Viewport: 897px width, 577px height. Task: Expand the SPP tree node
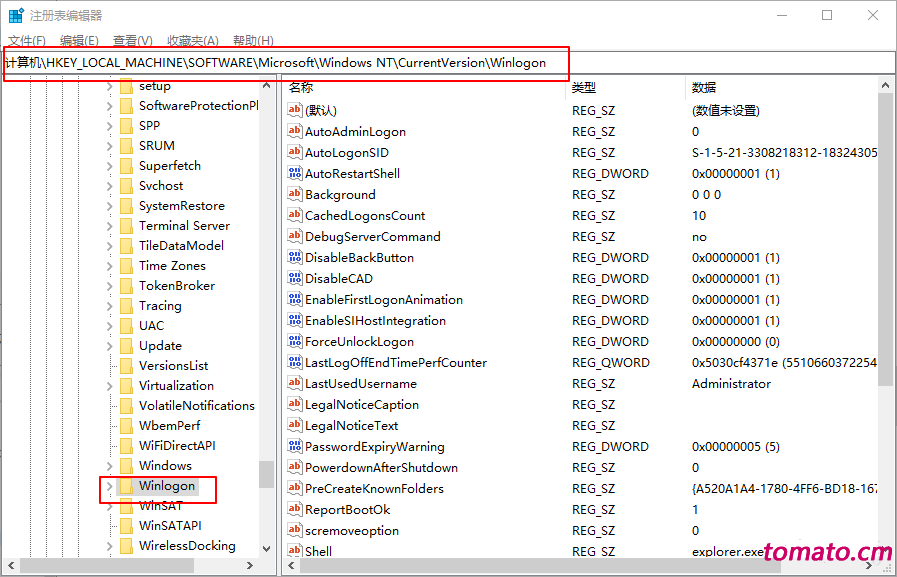click(x=109, y=126)
